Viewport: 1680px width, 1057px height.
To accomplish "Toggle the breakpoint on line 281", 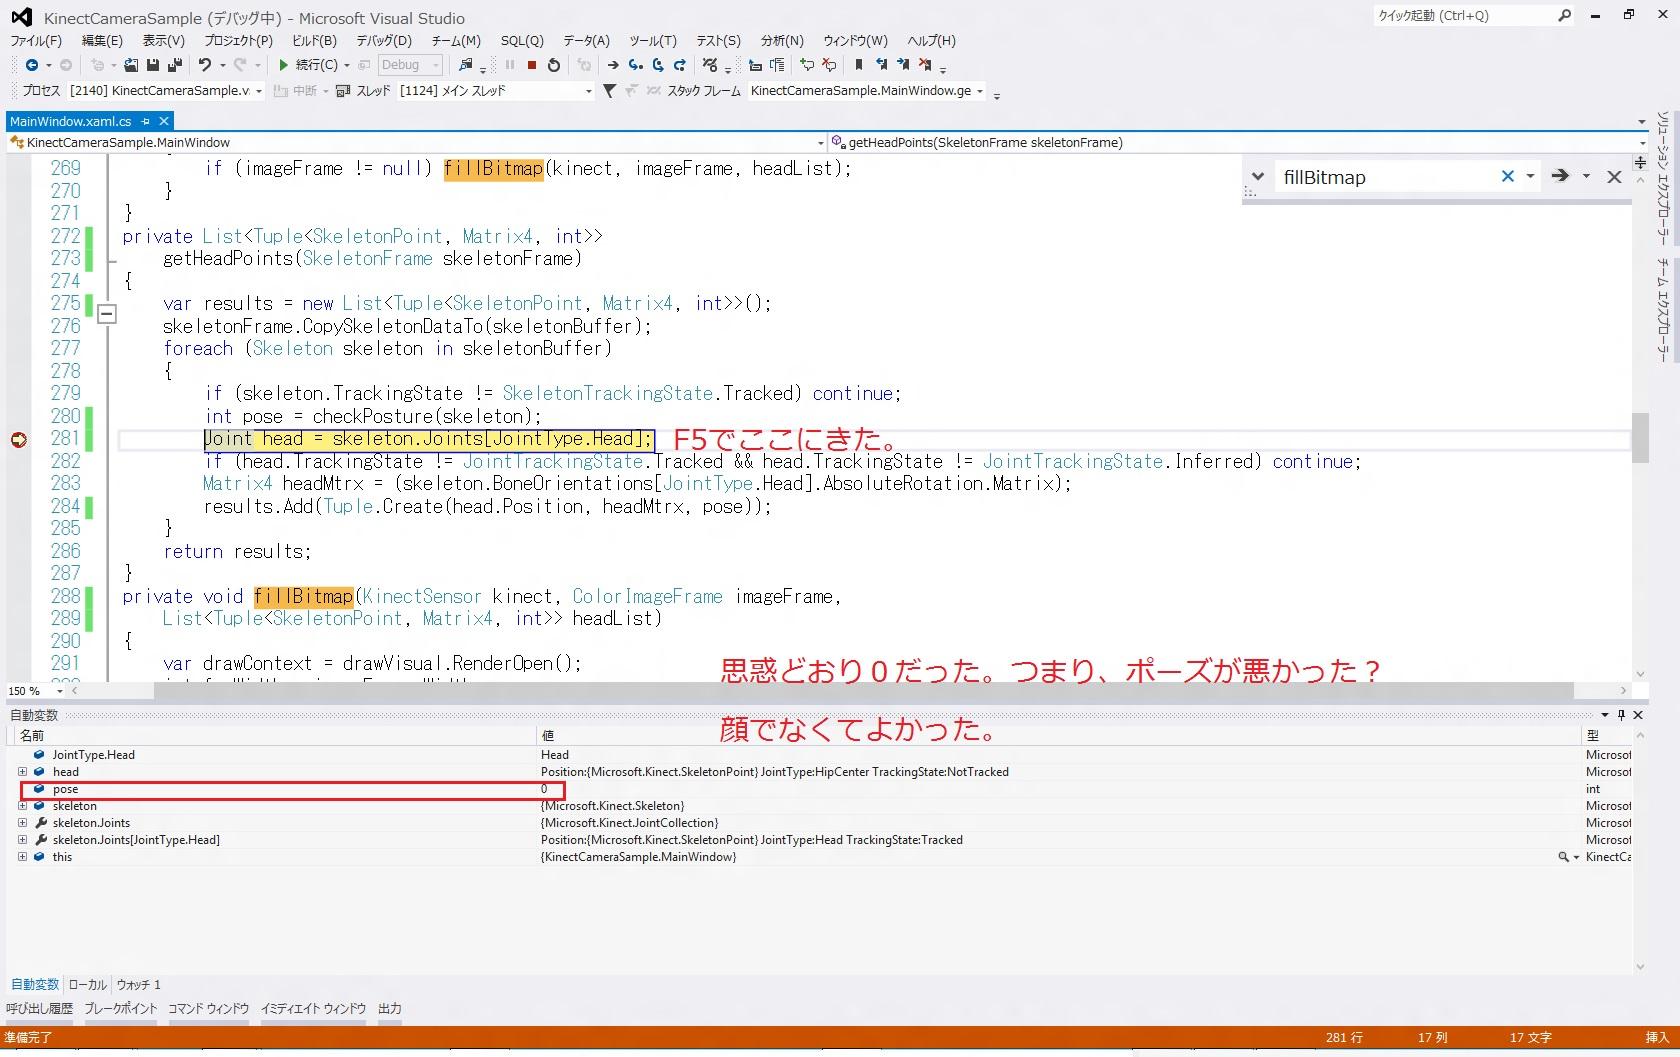I will pyautogui.click(x=19, y=440).
